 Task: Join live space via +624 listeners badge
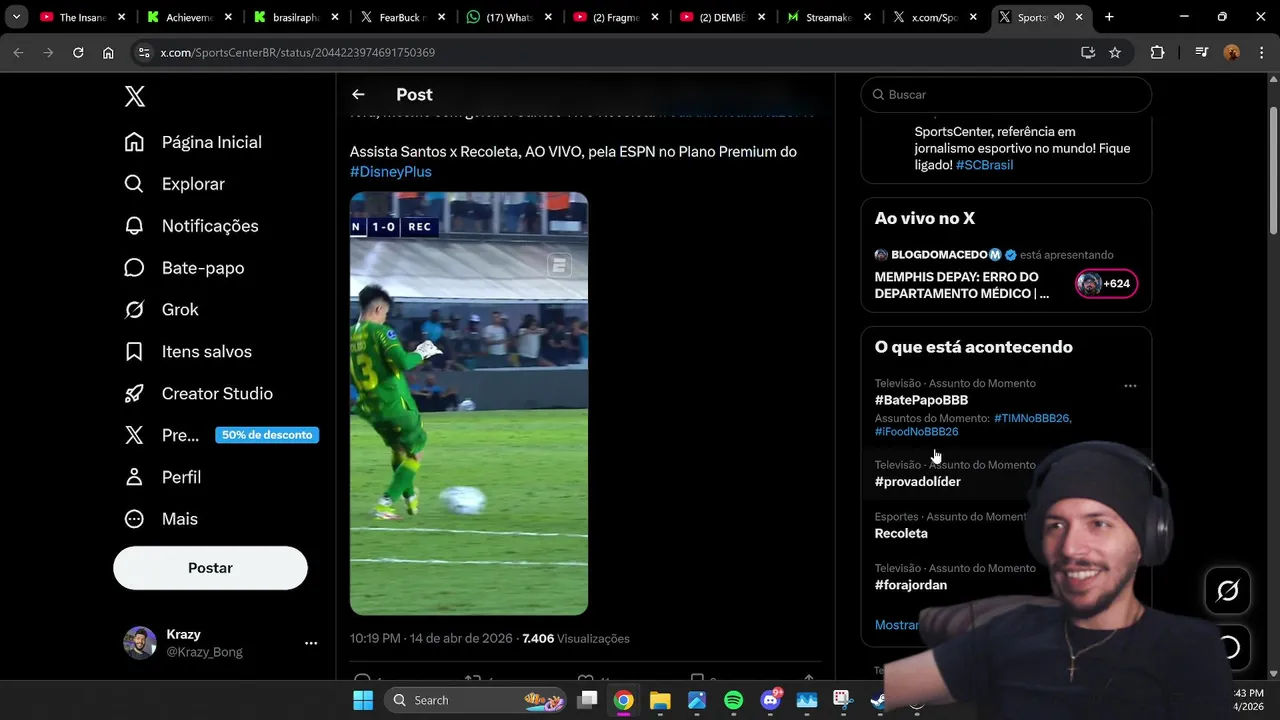point(1106,284)
